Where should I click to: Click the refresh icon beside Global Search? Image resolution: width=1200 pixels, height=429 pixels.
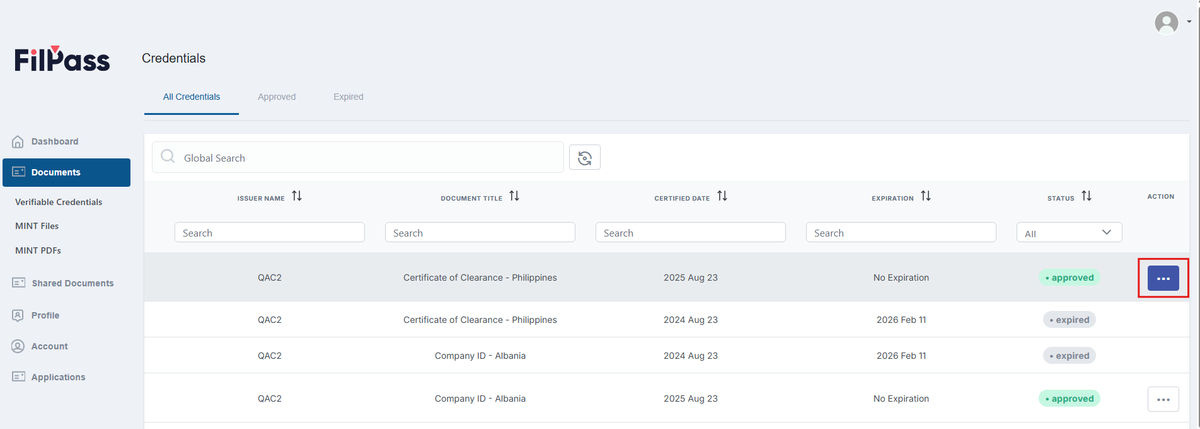pos(585,157)
